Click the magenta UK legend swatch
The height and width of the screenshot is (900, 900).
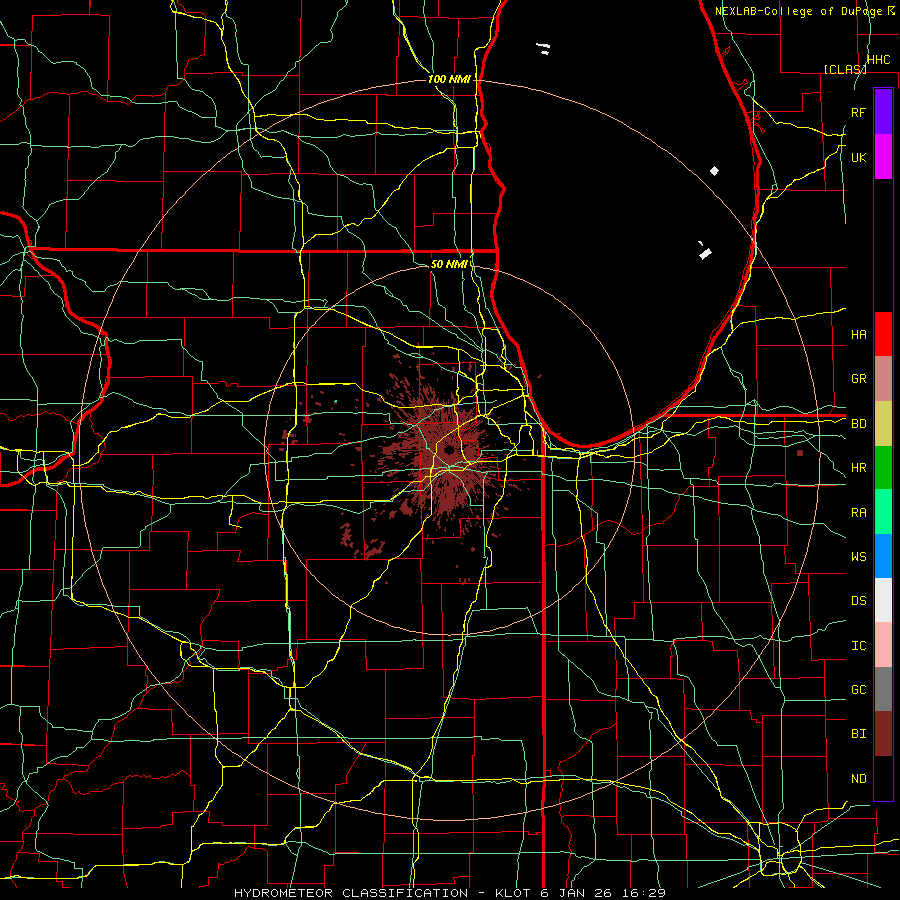(x=883, y=157)
